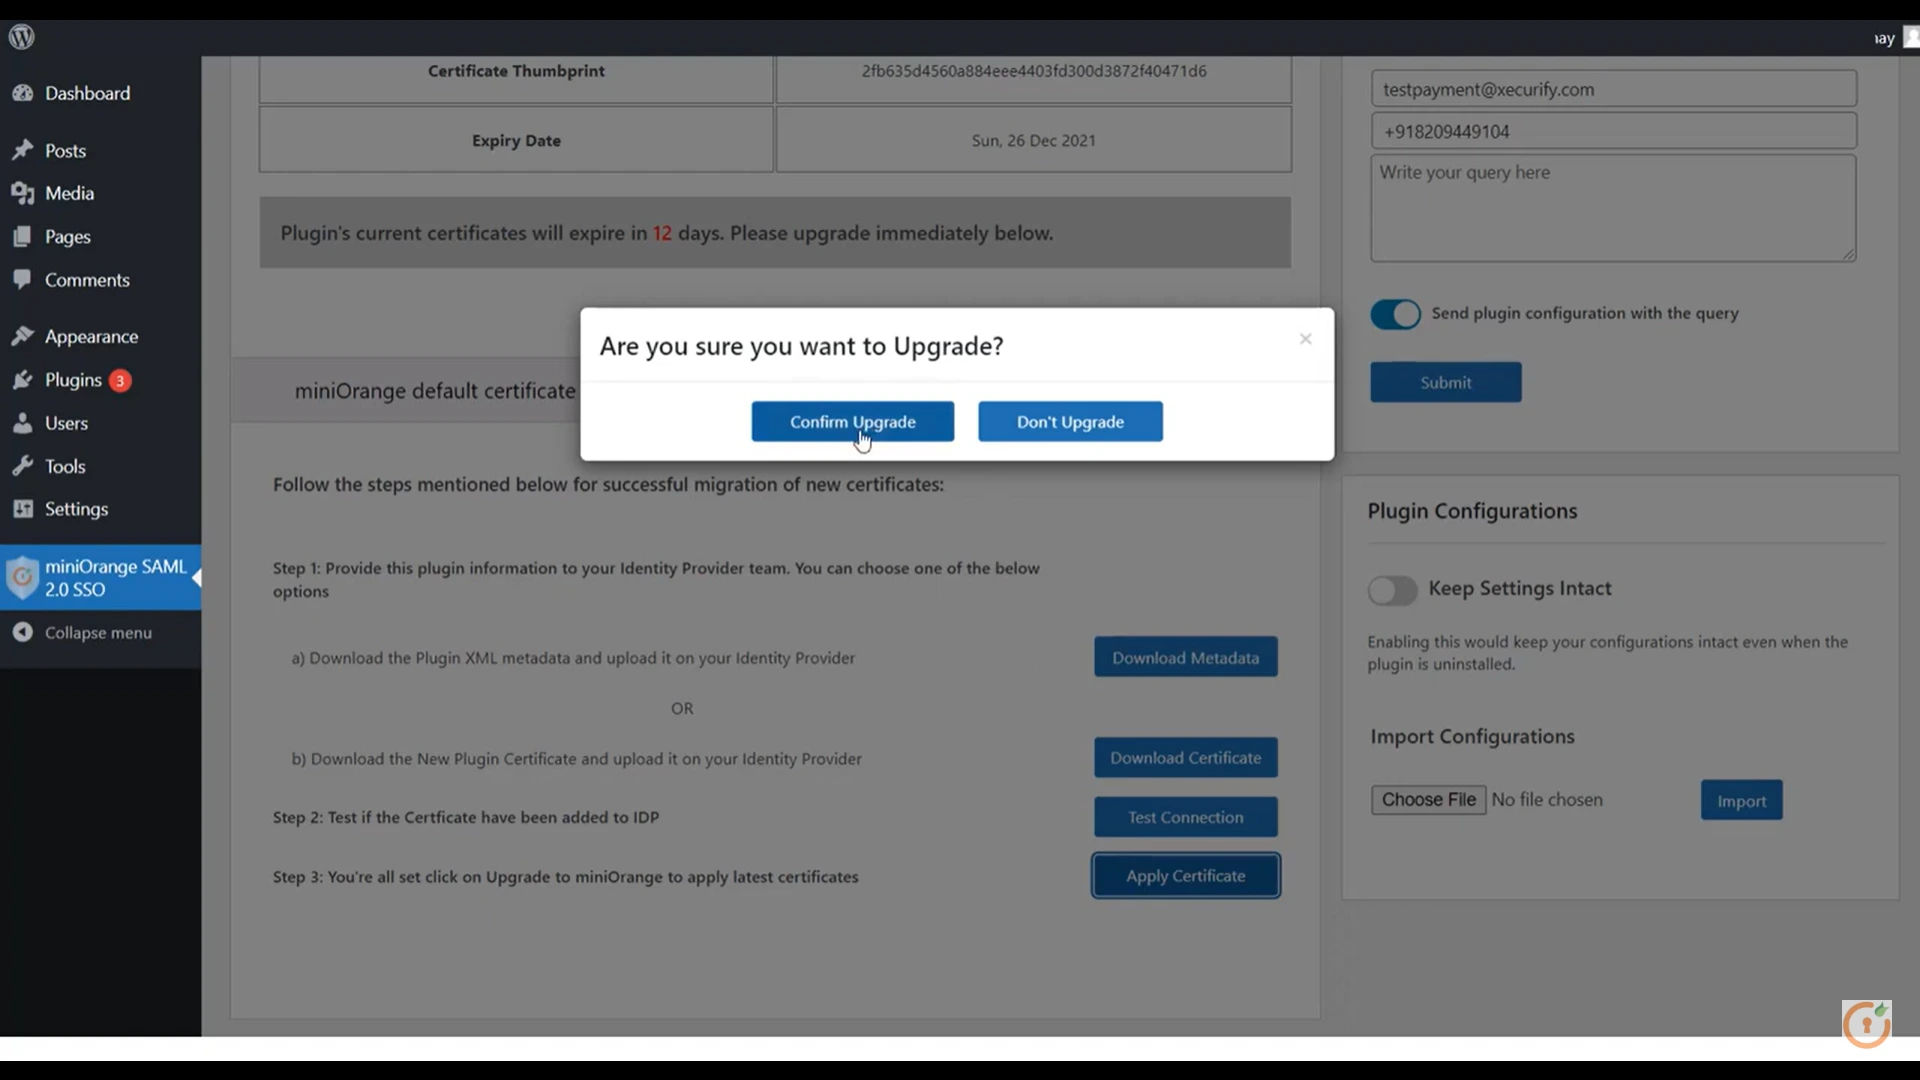Click the email field testpayment@xecurify.com
The width and height of the screenshot is (1920, 1080).
click(x=1613, y=89)
